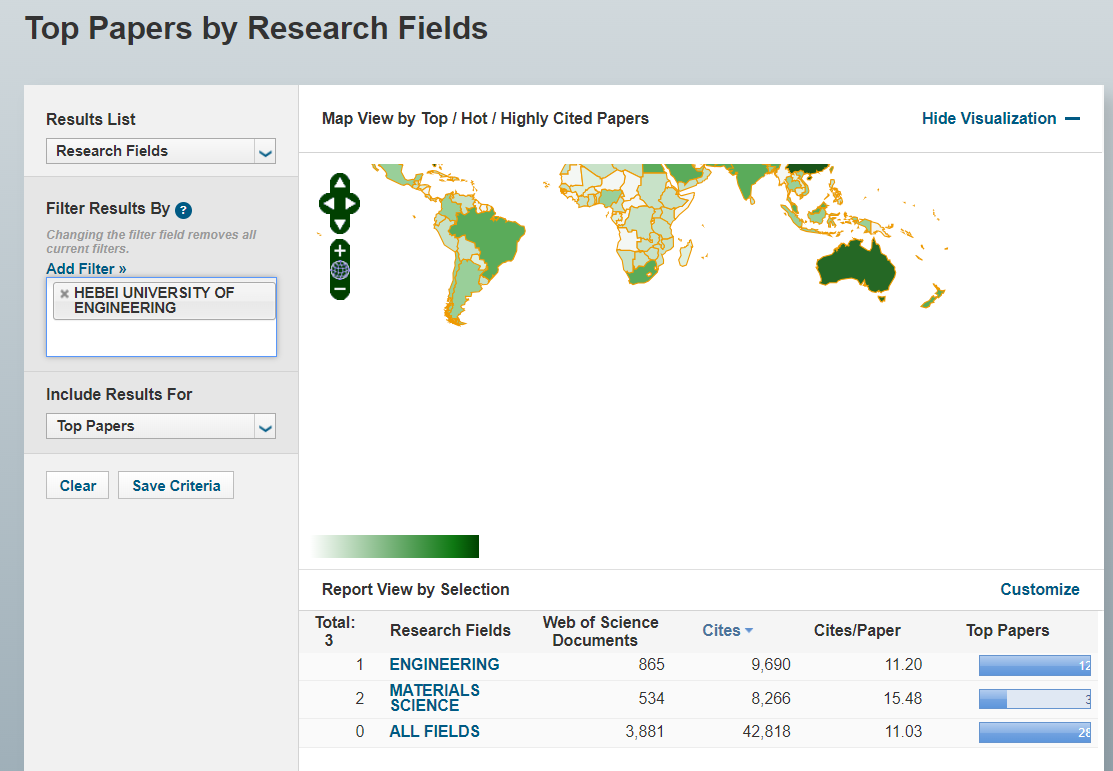Reset map to world view globe
Viewport: 1113px width, 771px height.
pos(340,270)
